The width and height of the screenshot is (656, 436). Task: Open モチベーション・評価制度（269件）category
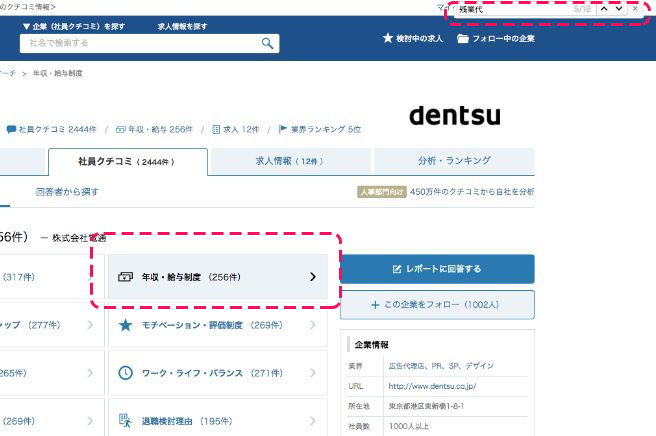[218, 325]
